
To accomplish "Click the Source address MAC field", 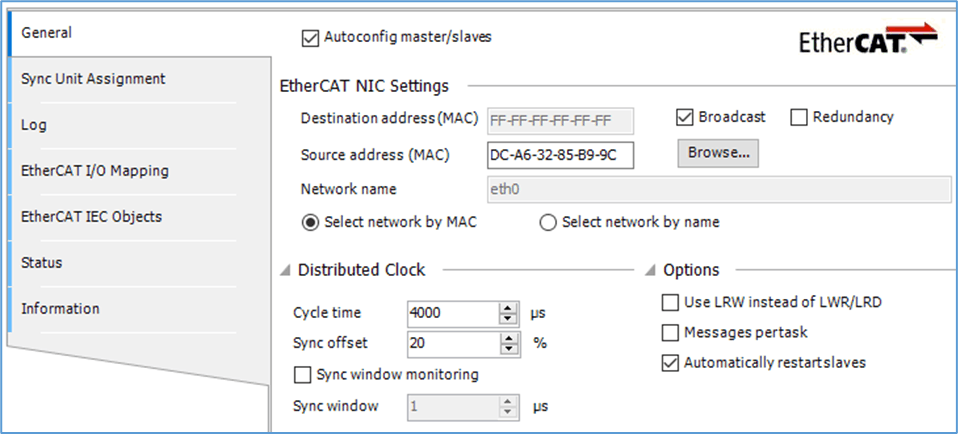I will pyautogui.click(x=559, y=155).
